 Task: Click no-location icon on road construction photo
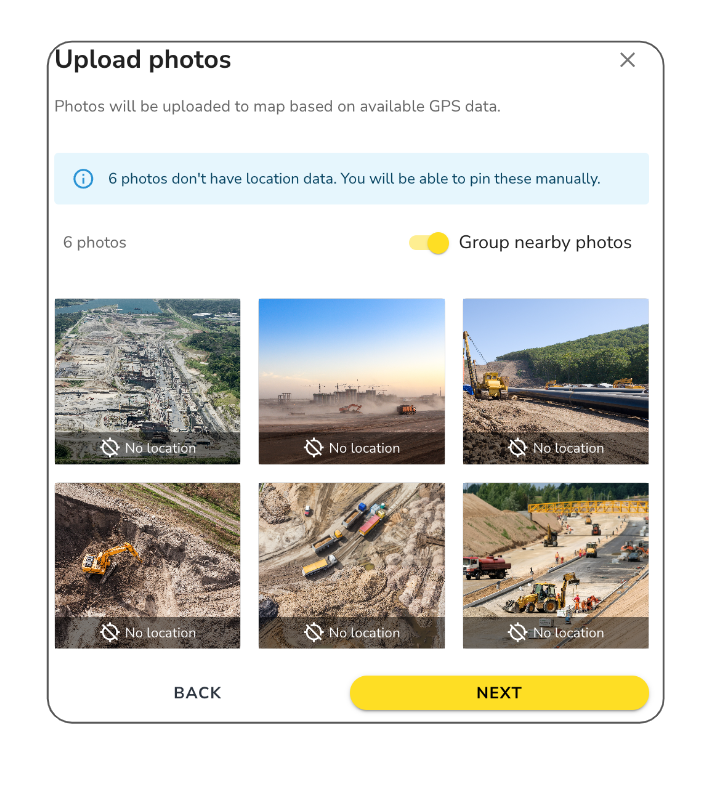[518, 632]
